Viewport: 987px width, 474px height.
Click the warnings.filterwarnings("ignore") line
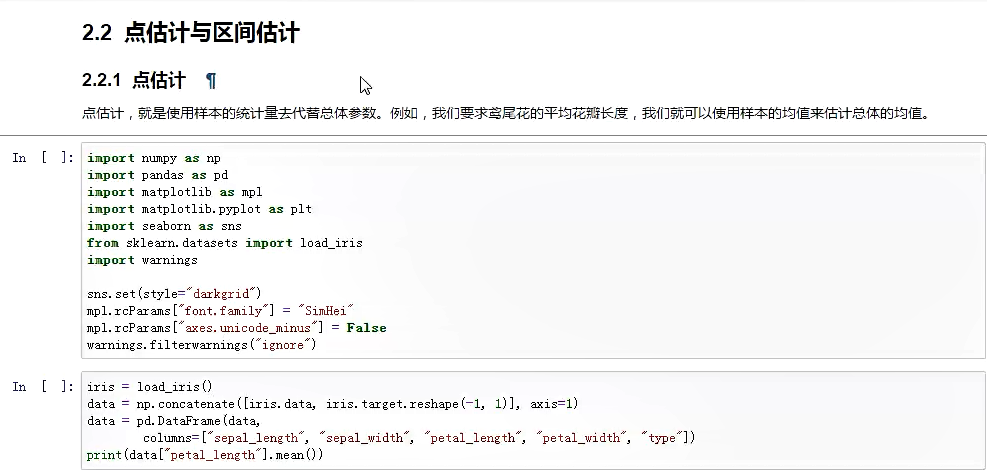tap(201, 344)
